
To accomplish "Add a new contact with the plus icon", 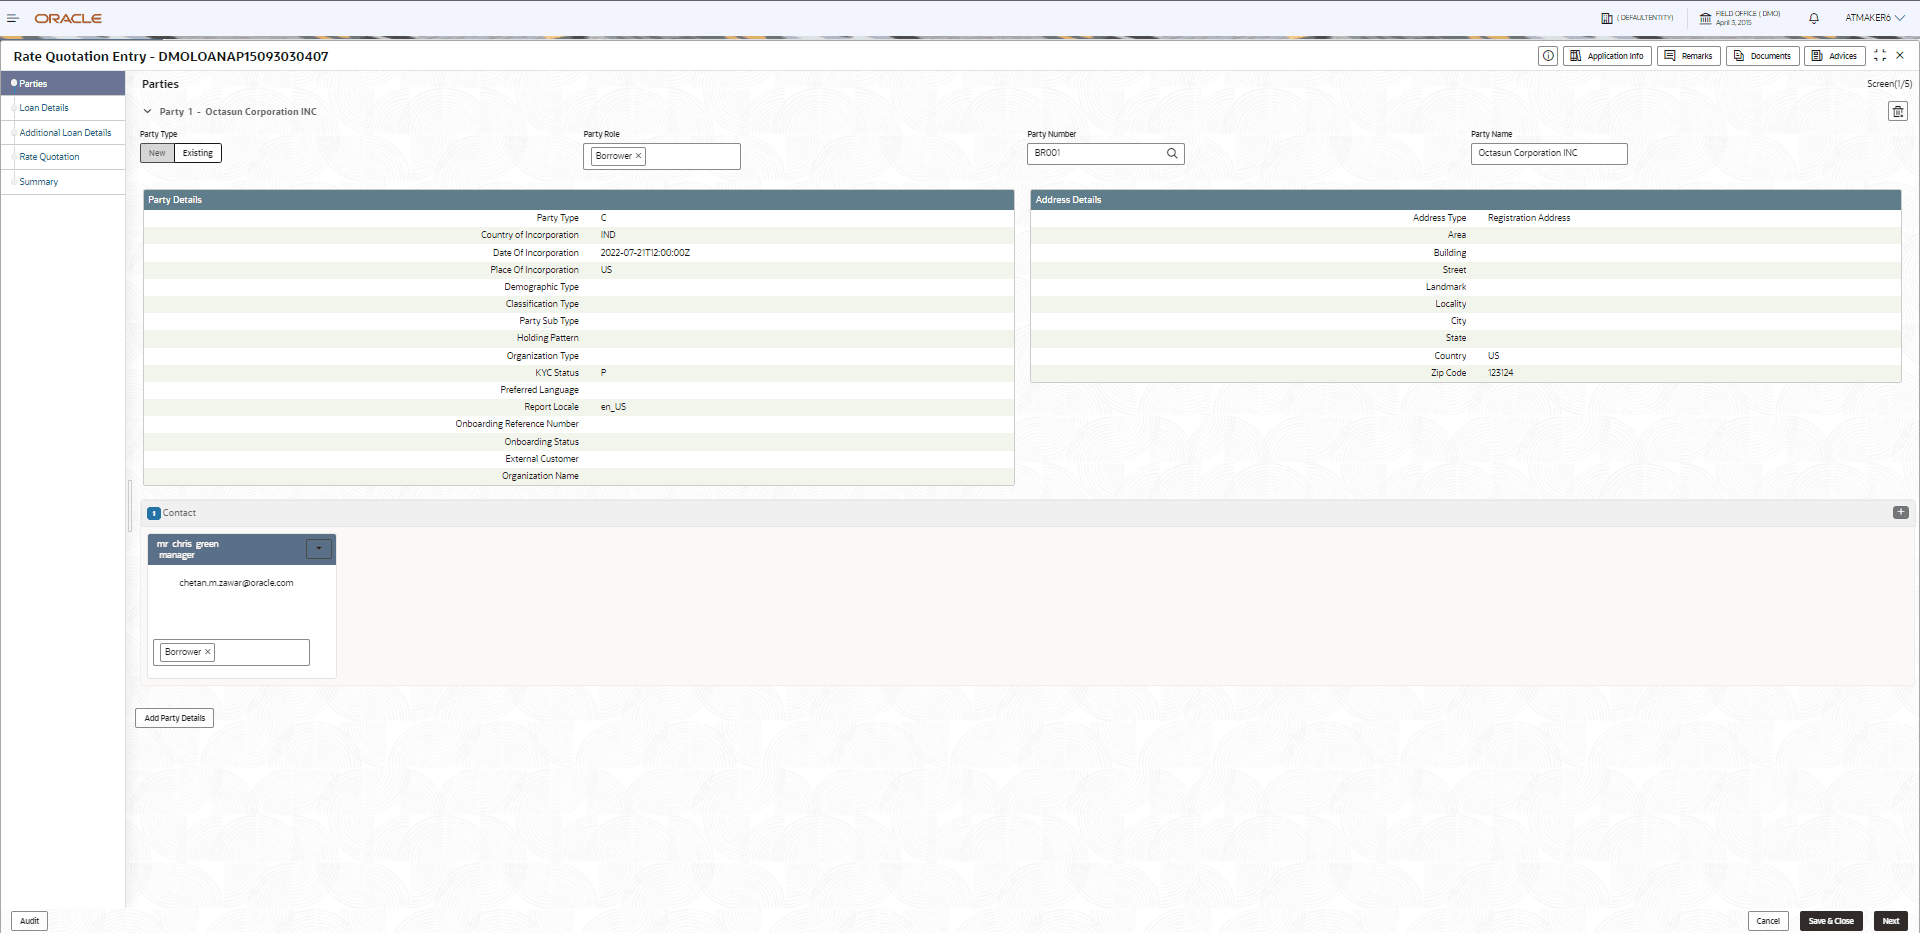I will click(1900, 512).
